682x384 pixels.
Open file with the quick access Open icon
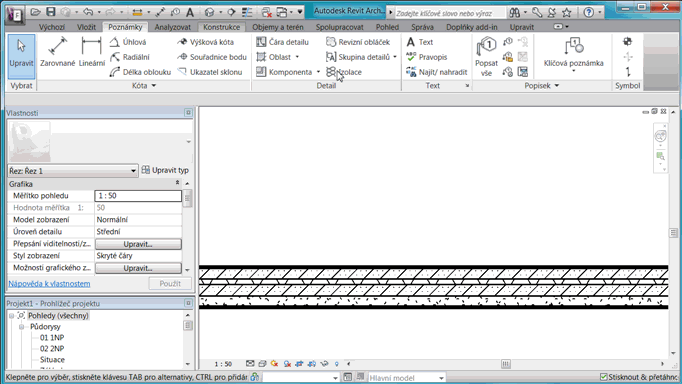(36, 12)
